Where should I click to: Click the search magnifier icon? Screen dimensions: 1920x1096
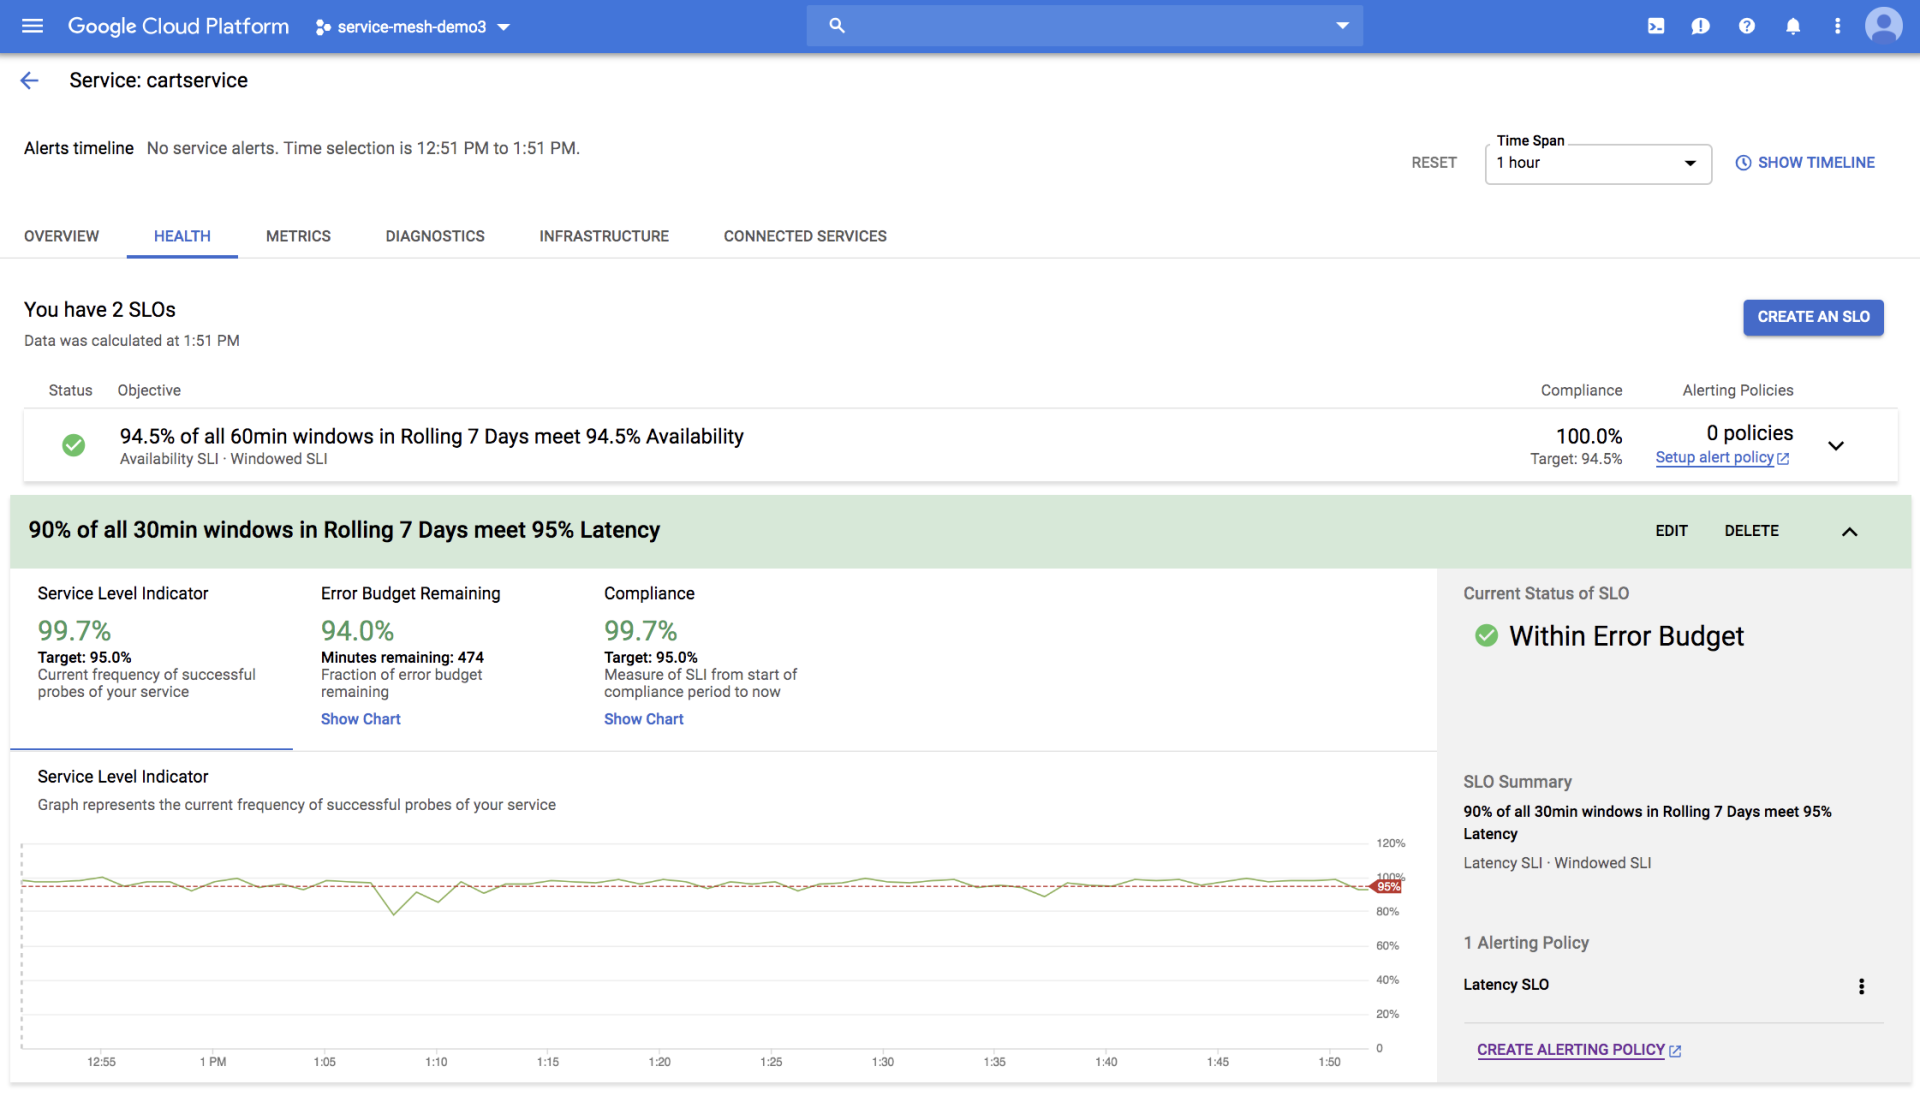[837, 26]
